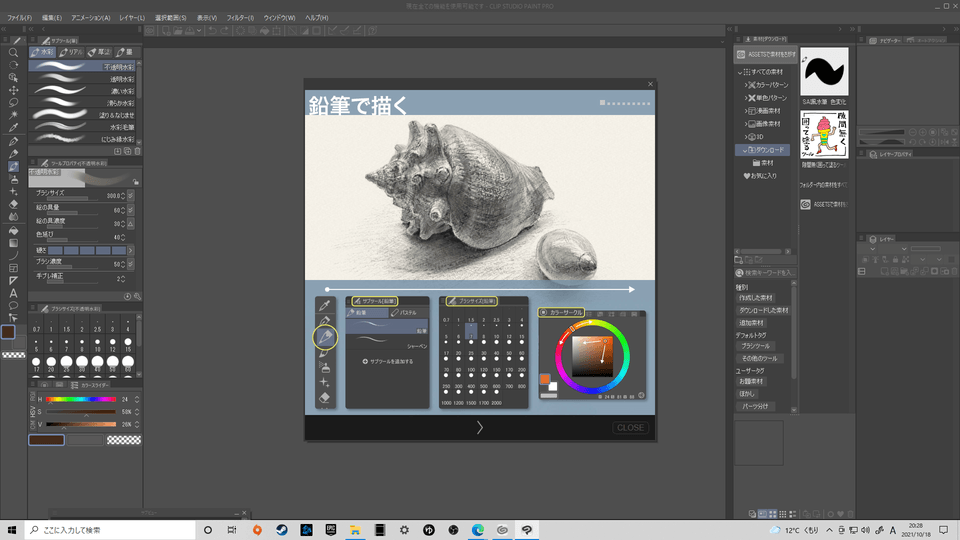The width and height of the screenshot is (960, 540).
Task: Click the CLOSE button in tutorial dialog
Action: pyautogui.click(x=630, y=427)
